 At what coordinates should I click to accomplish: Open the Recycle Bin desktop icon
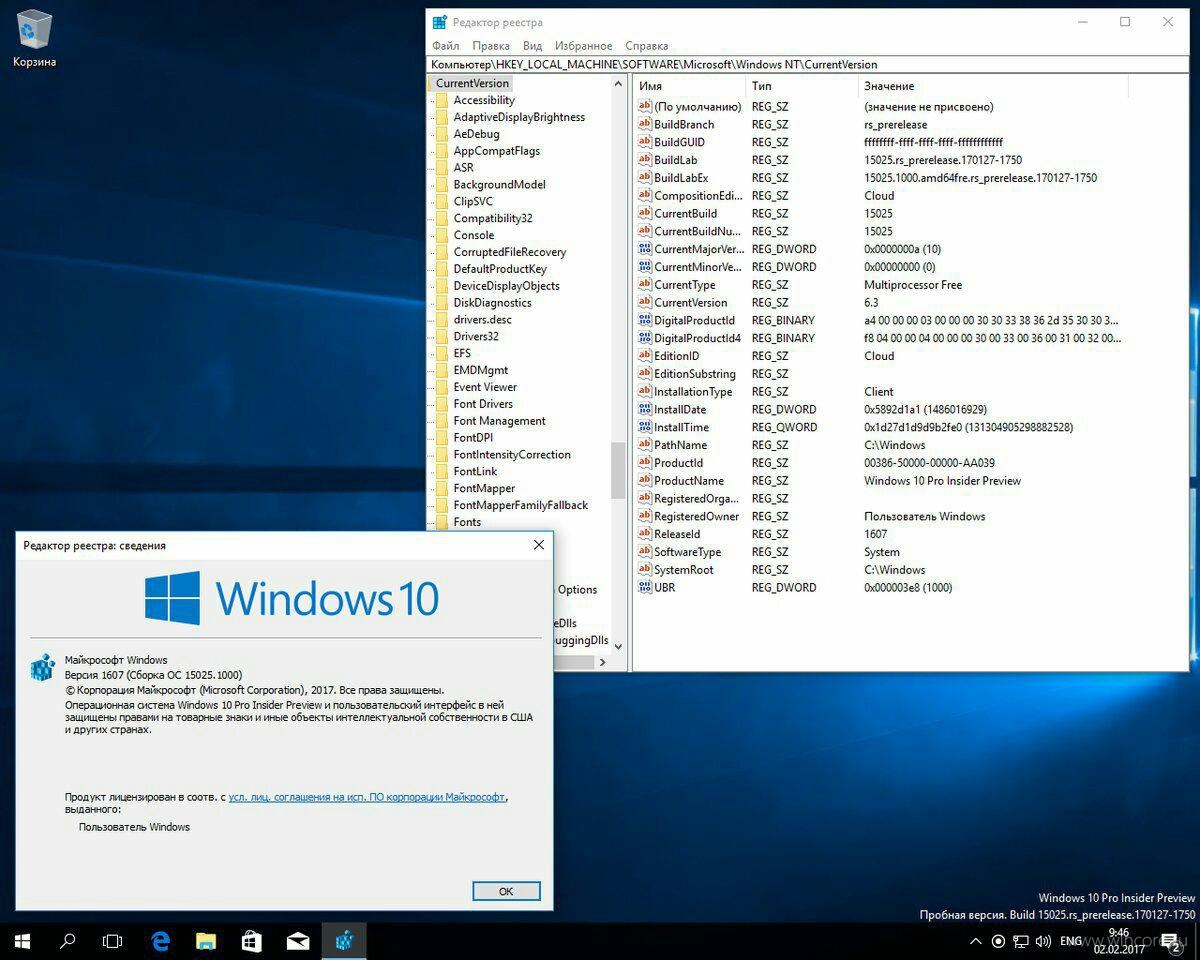tap(34, 38)
